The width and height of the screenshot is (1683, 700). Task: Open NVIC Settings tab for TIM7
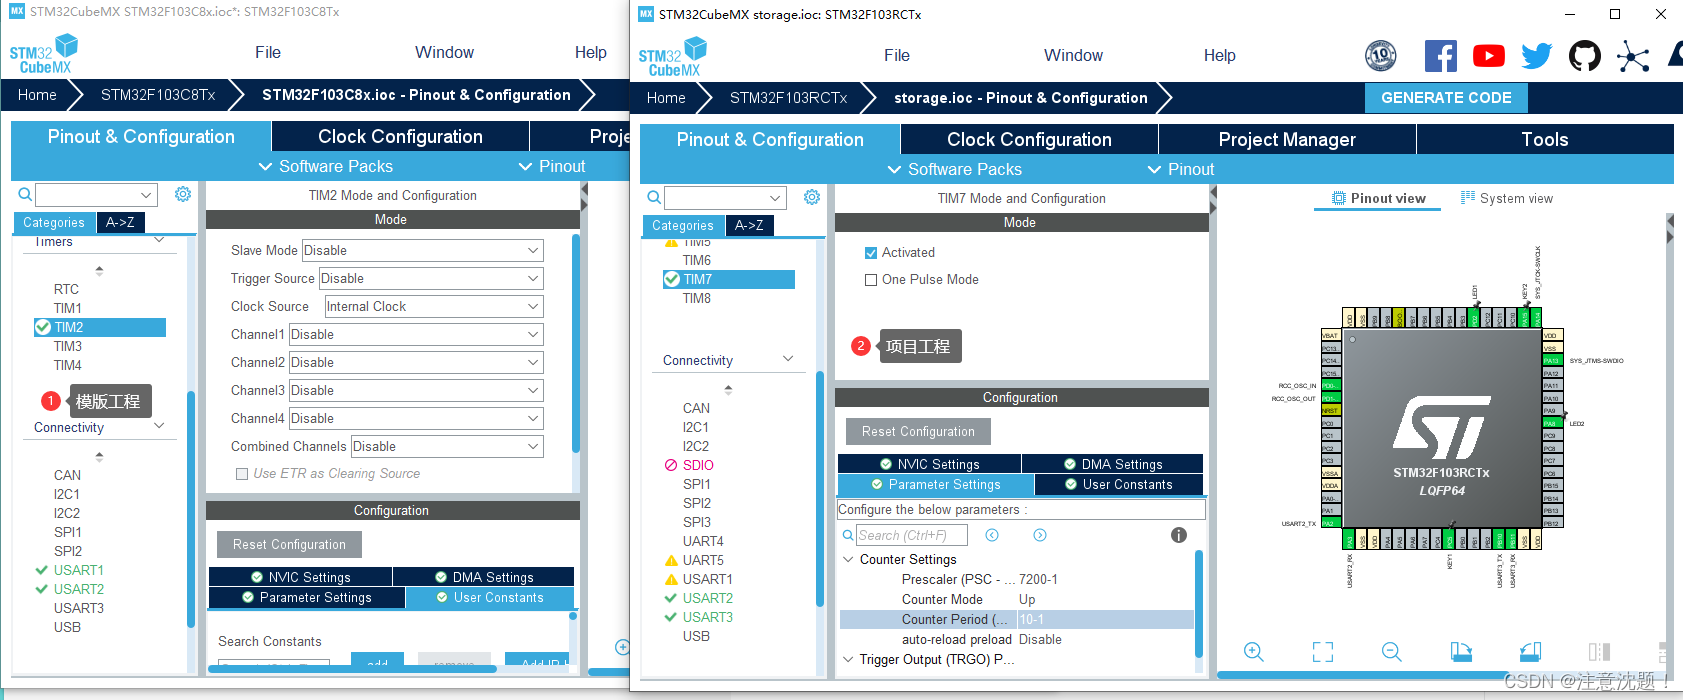(x=929, y=464)
